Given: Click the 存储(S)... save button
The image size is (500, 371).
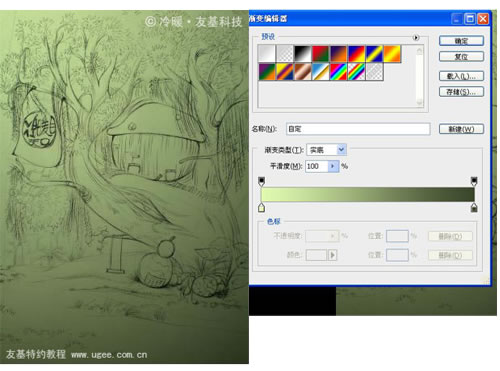Looking at the screenshot, I should coord(461,92).
